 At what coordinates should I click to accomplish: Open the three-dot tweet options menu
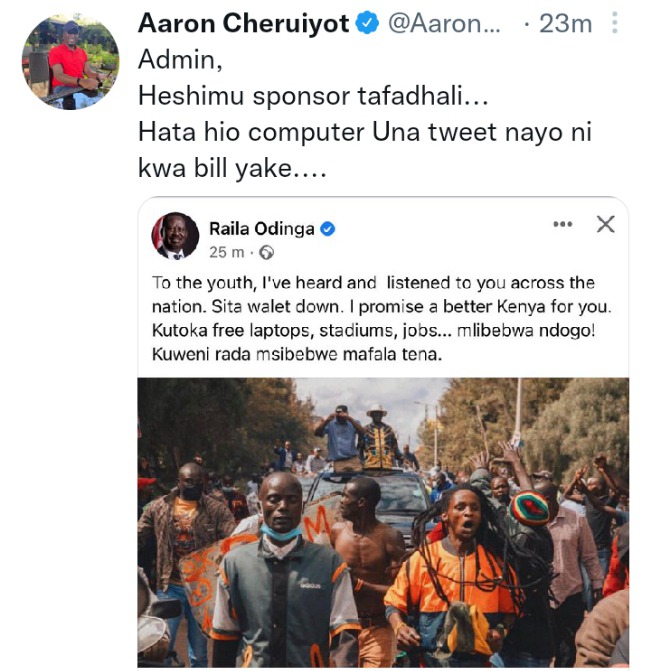(x=614, y=23)
